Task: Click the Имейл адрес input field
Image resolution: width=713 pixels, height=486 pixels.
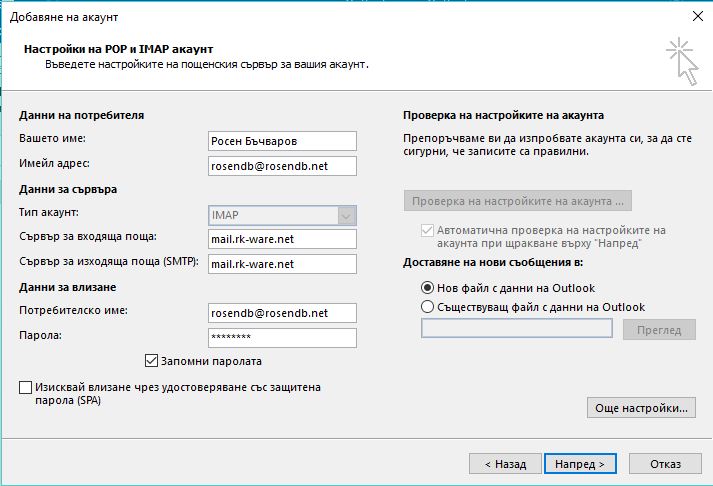Action: 282,166
